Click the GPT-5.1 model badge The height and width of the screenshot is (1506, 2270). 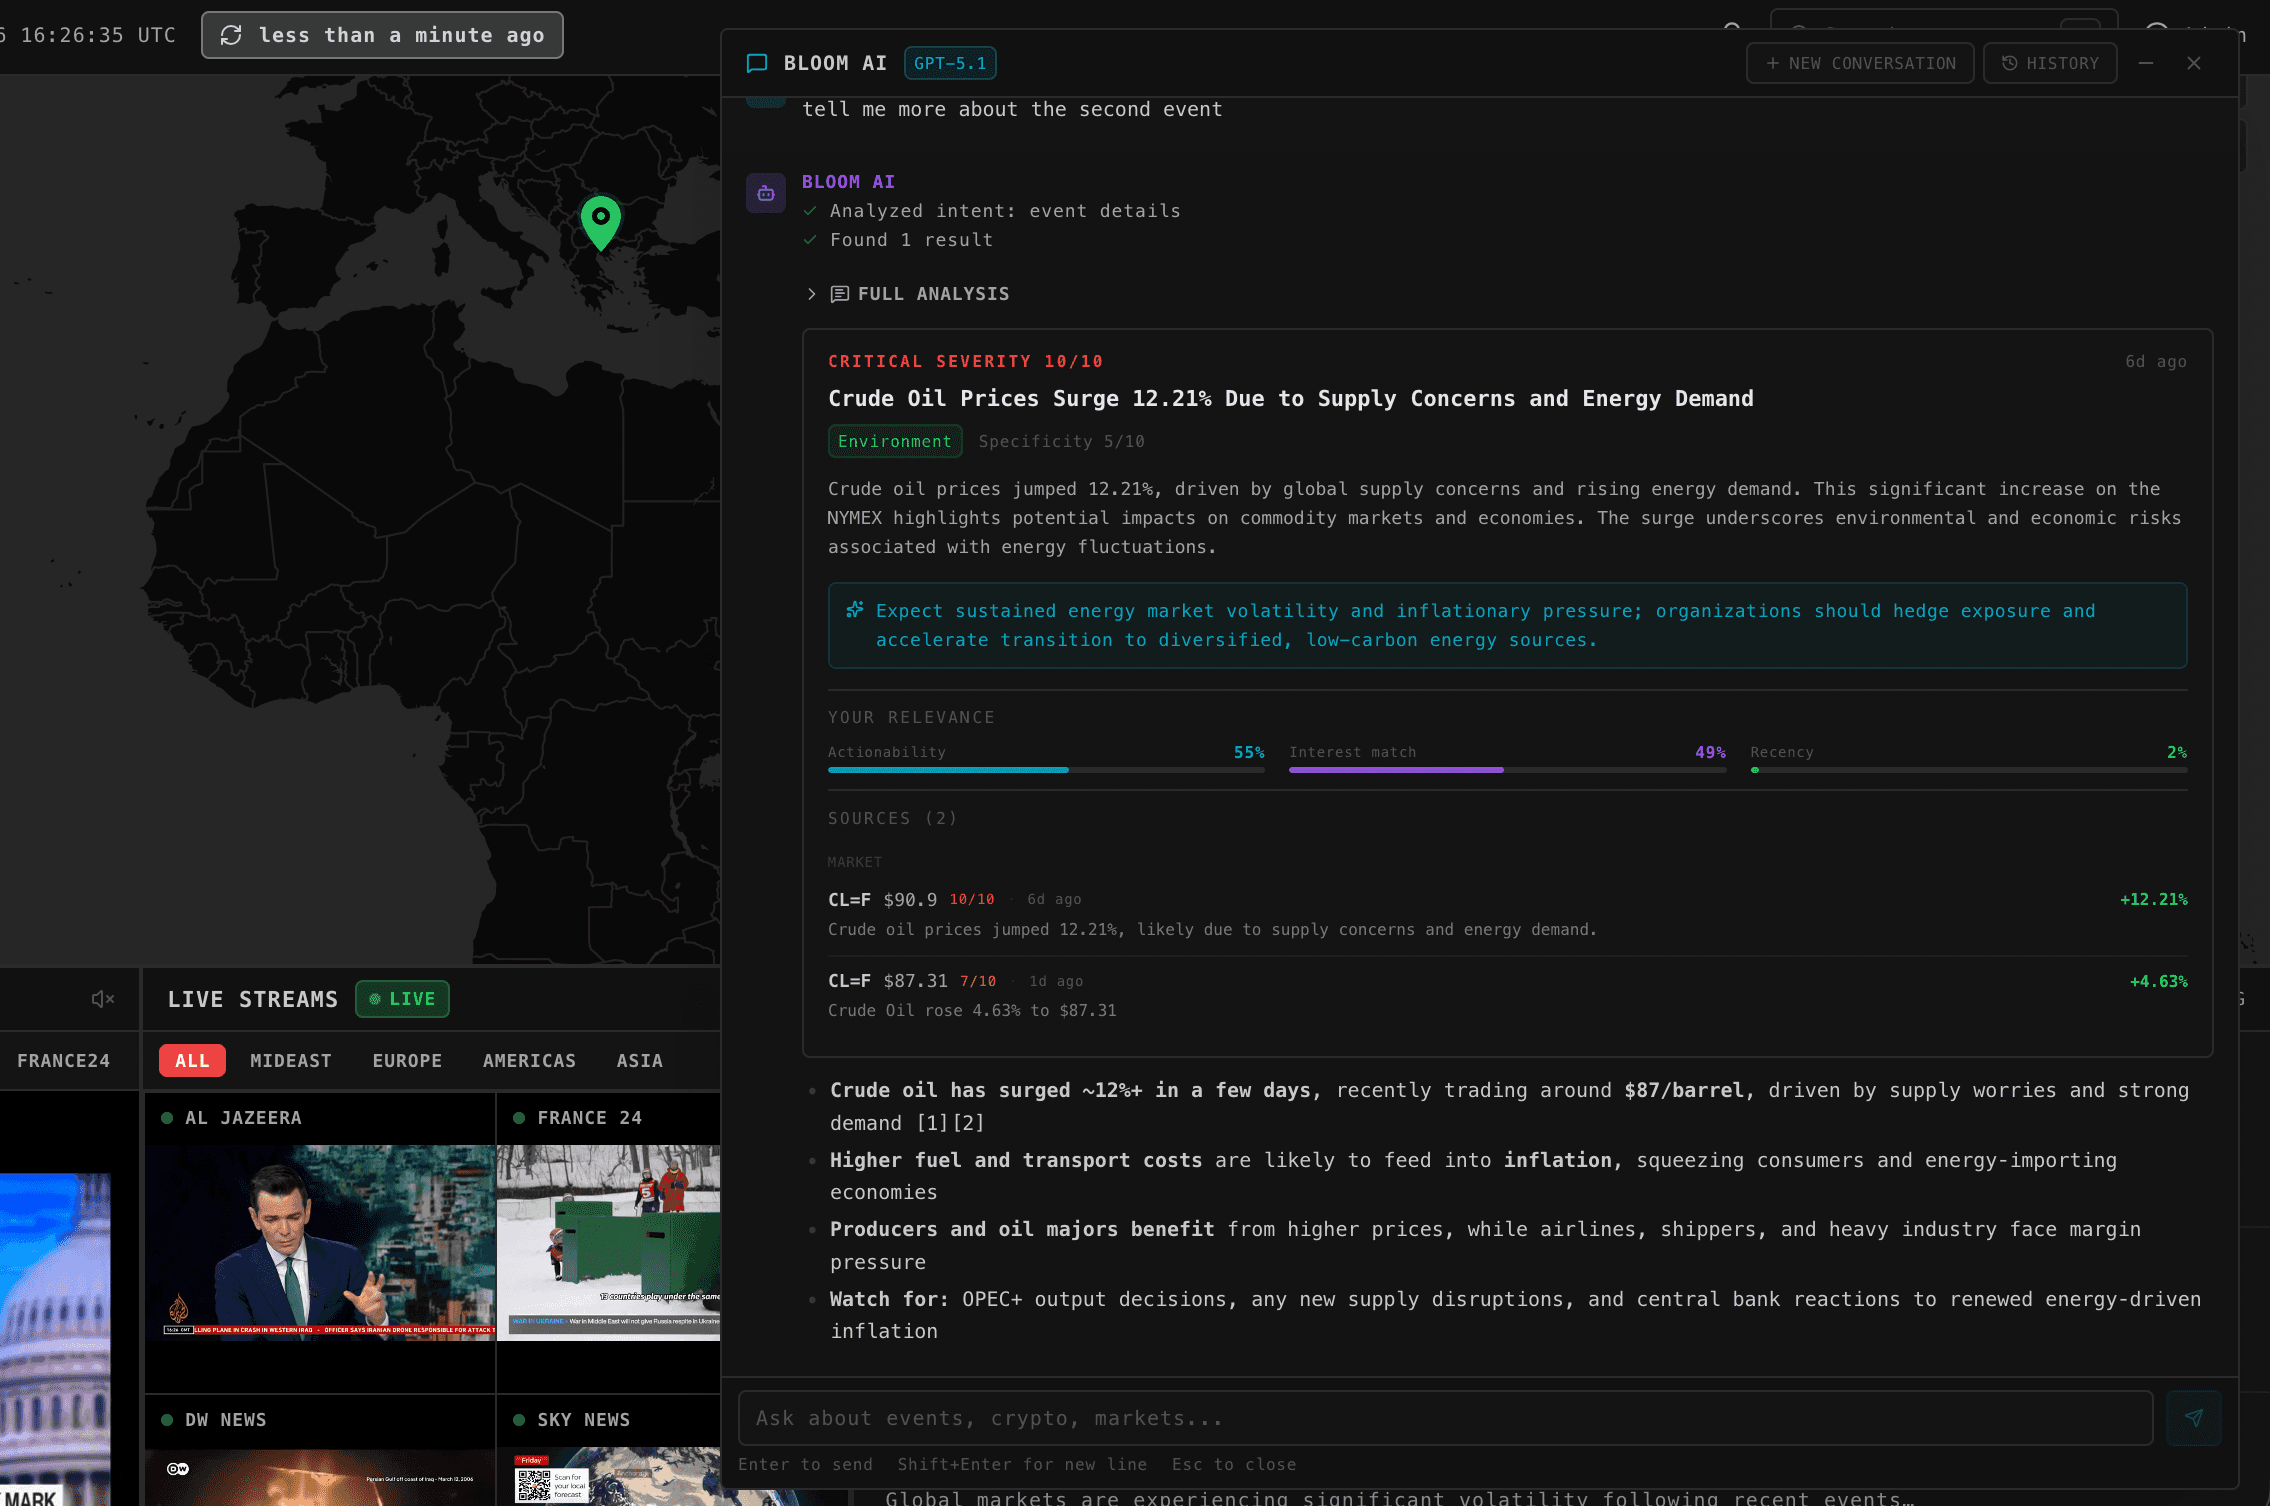[948, 62]
